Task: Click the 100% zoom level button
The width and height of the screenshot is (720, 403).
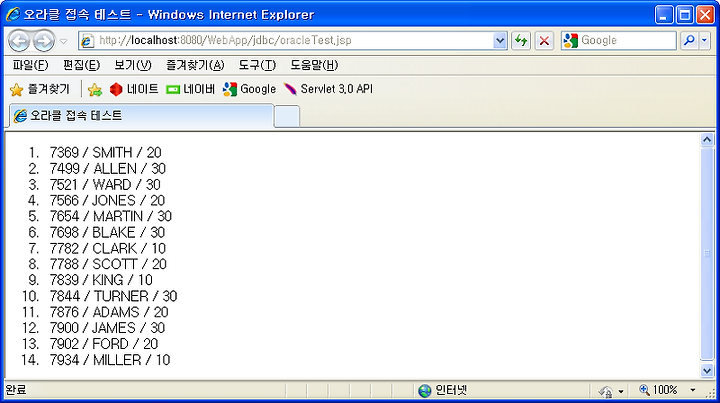Action: pyautogui.click(x=658, y=390)
